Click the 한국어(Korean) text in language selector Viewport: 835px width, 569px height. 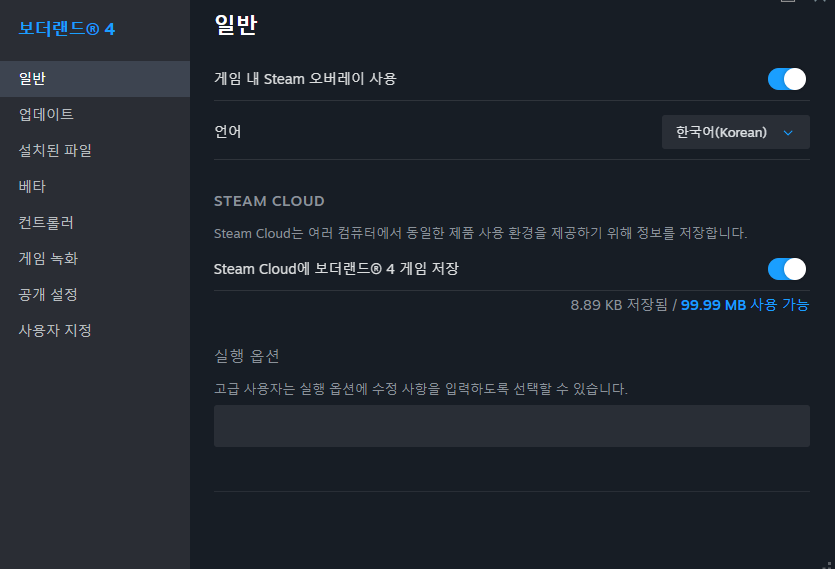(x=721, y=132)
